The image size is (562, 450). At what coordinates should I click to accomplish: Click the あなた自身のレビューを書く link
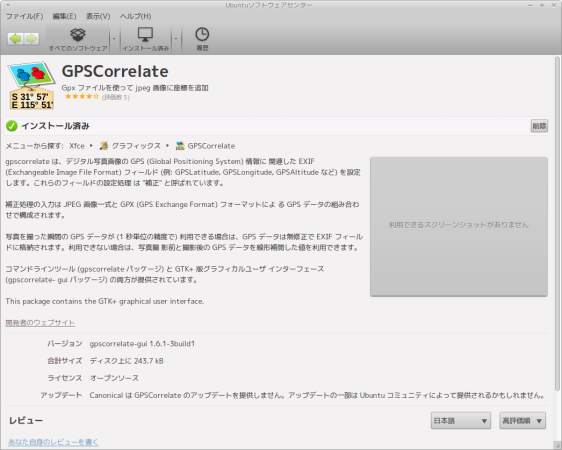(x=53, y=442)
